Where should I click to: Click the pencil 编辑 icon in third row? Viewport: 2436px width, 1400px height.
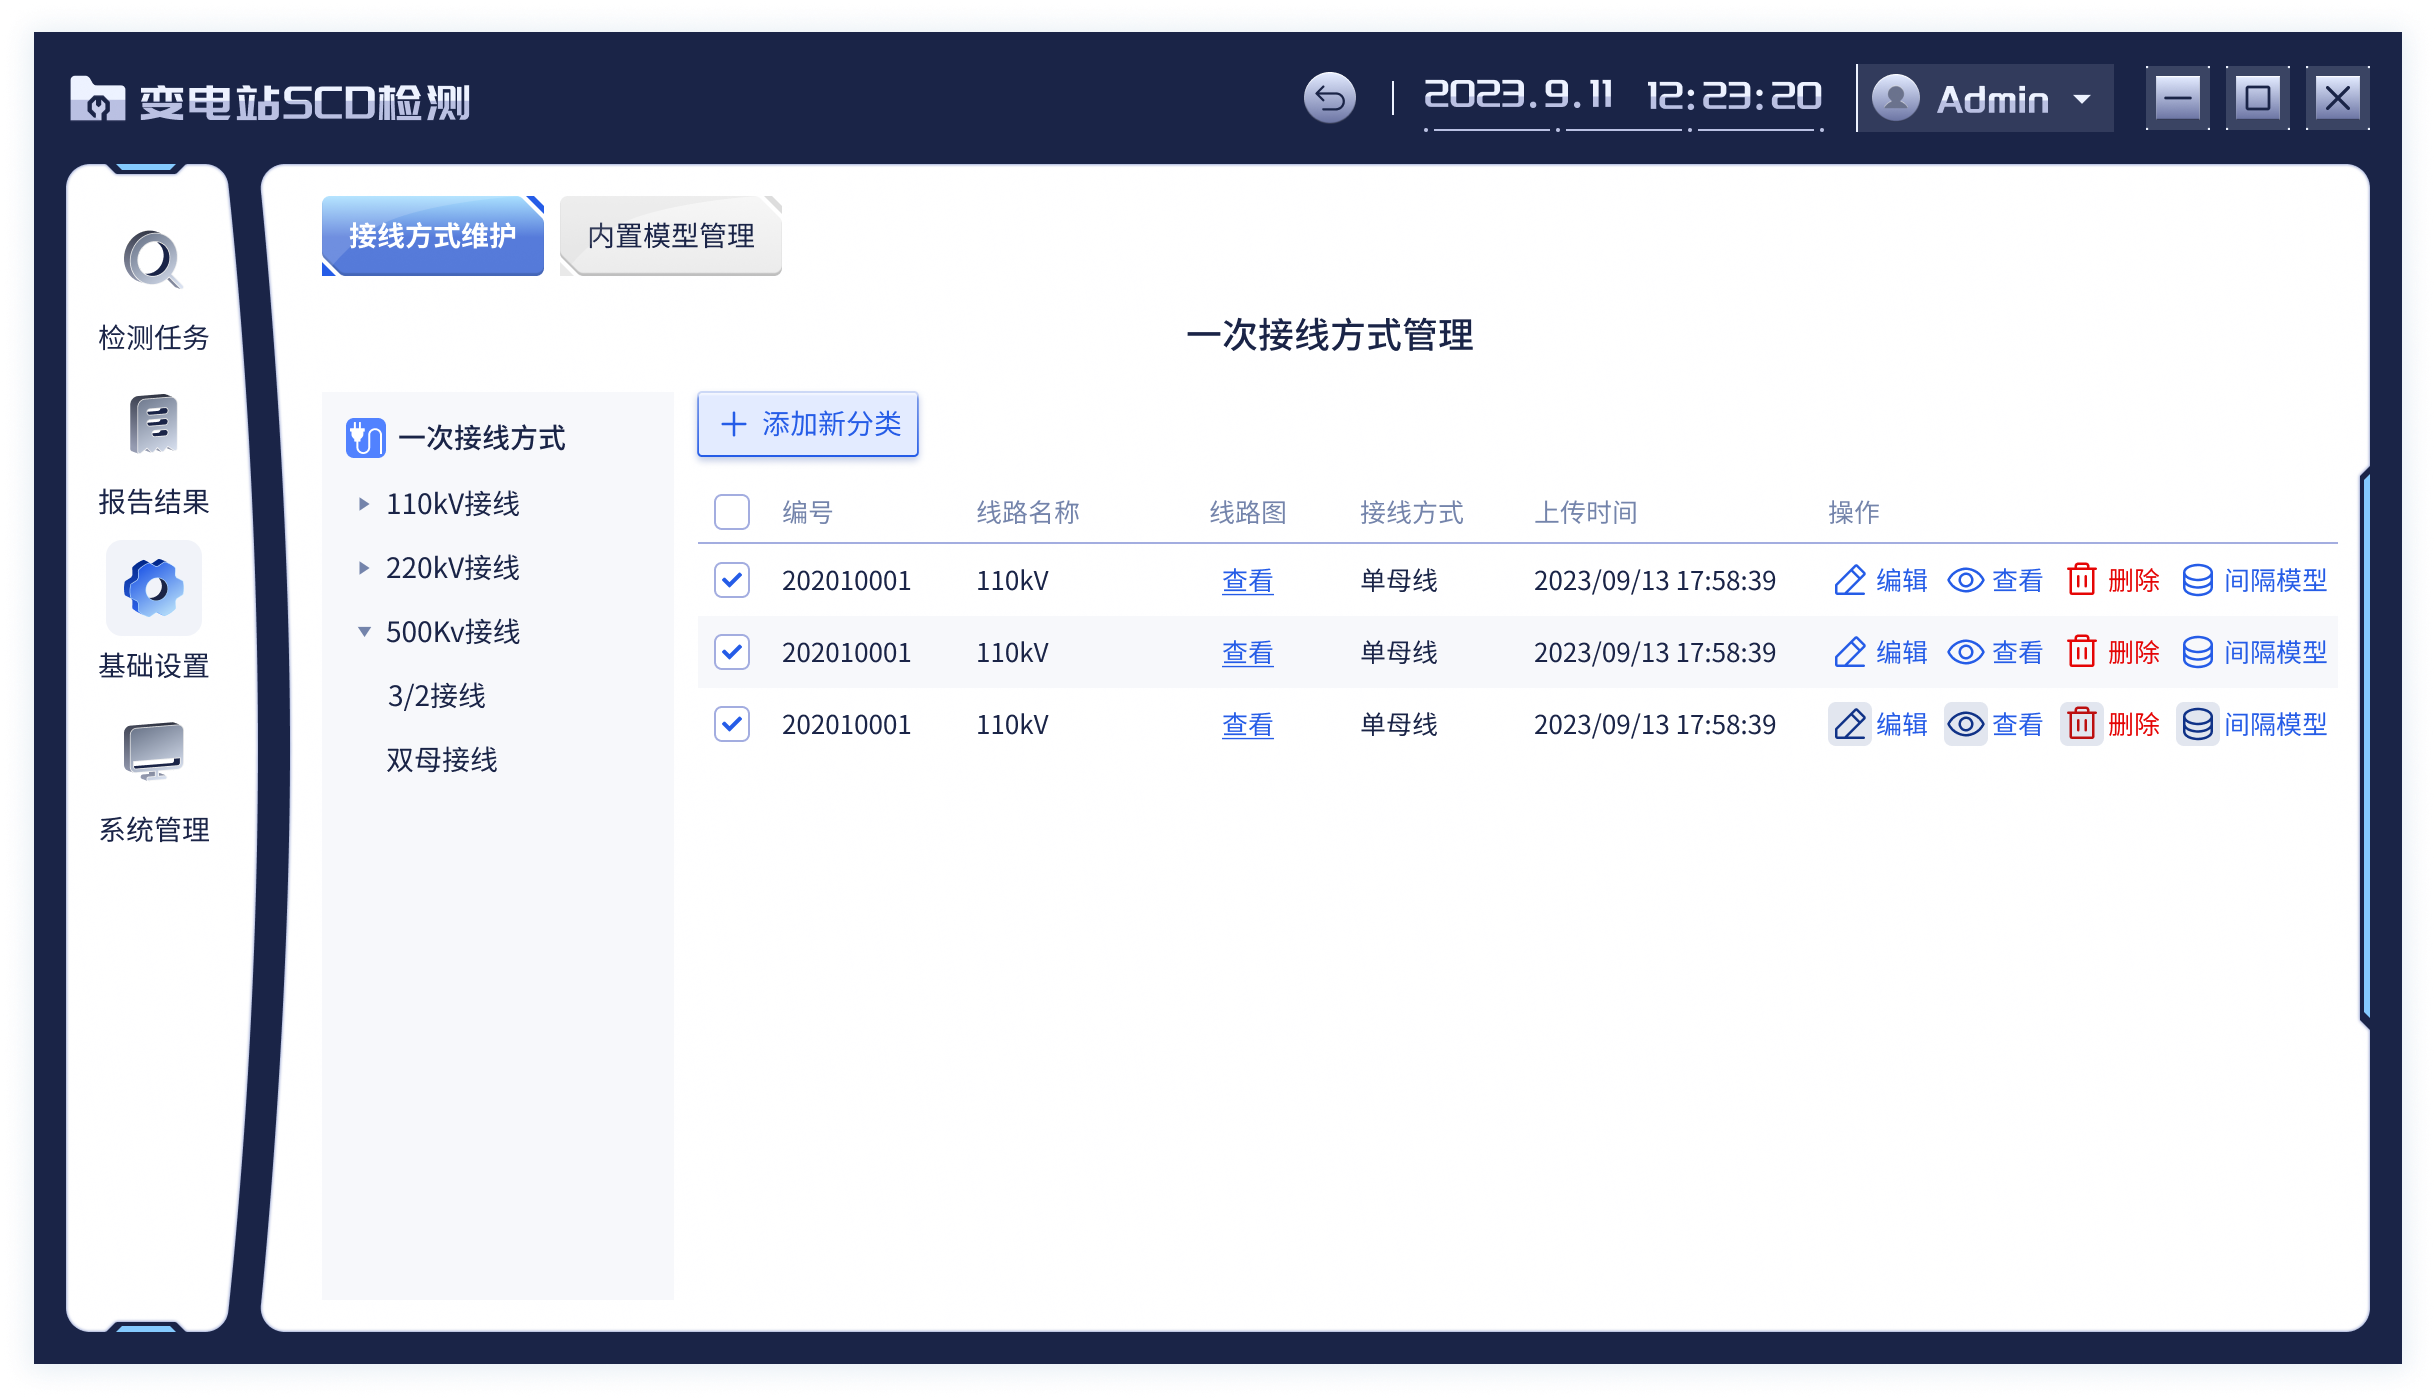coord(1849,725)
